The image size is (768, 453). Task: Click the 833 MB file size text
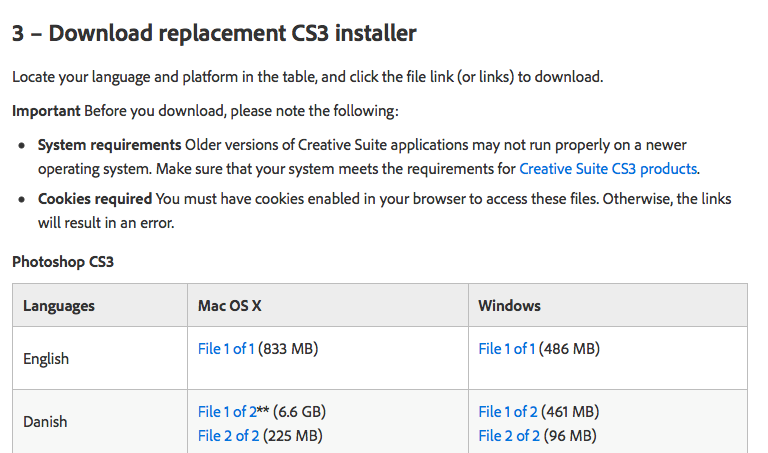point(289,349)
